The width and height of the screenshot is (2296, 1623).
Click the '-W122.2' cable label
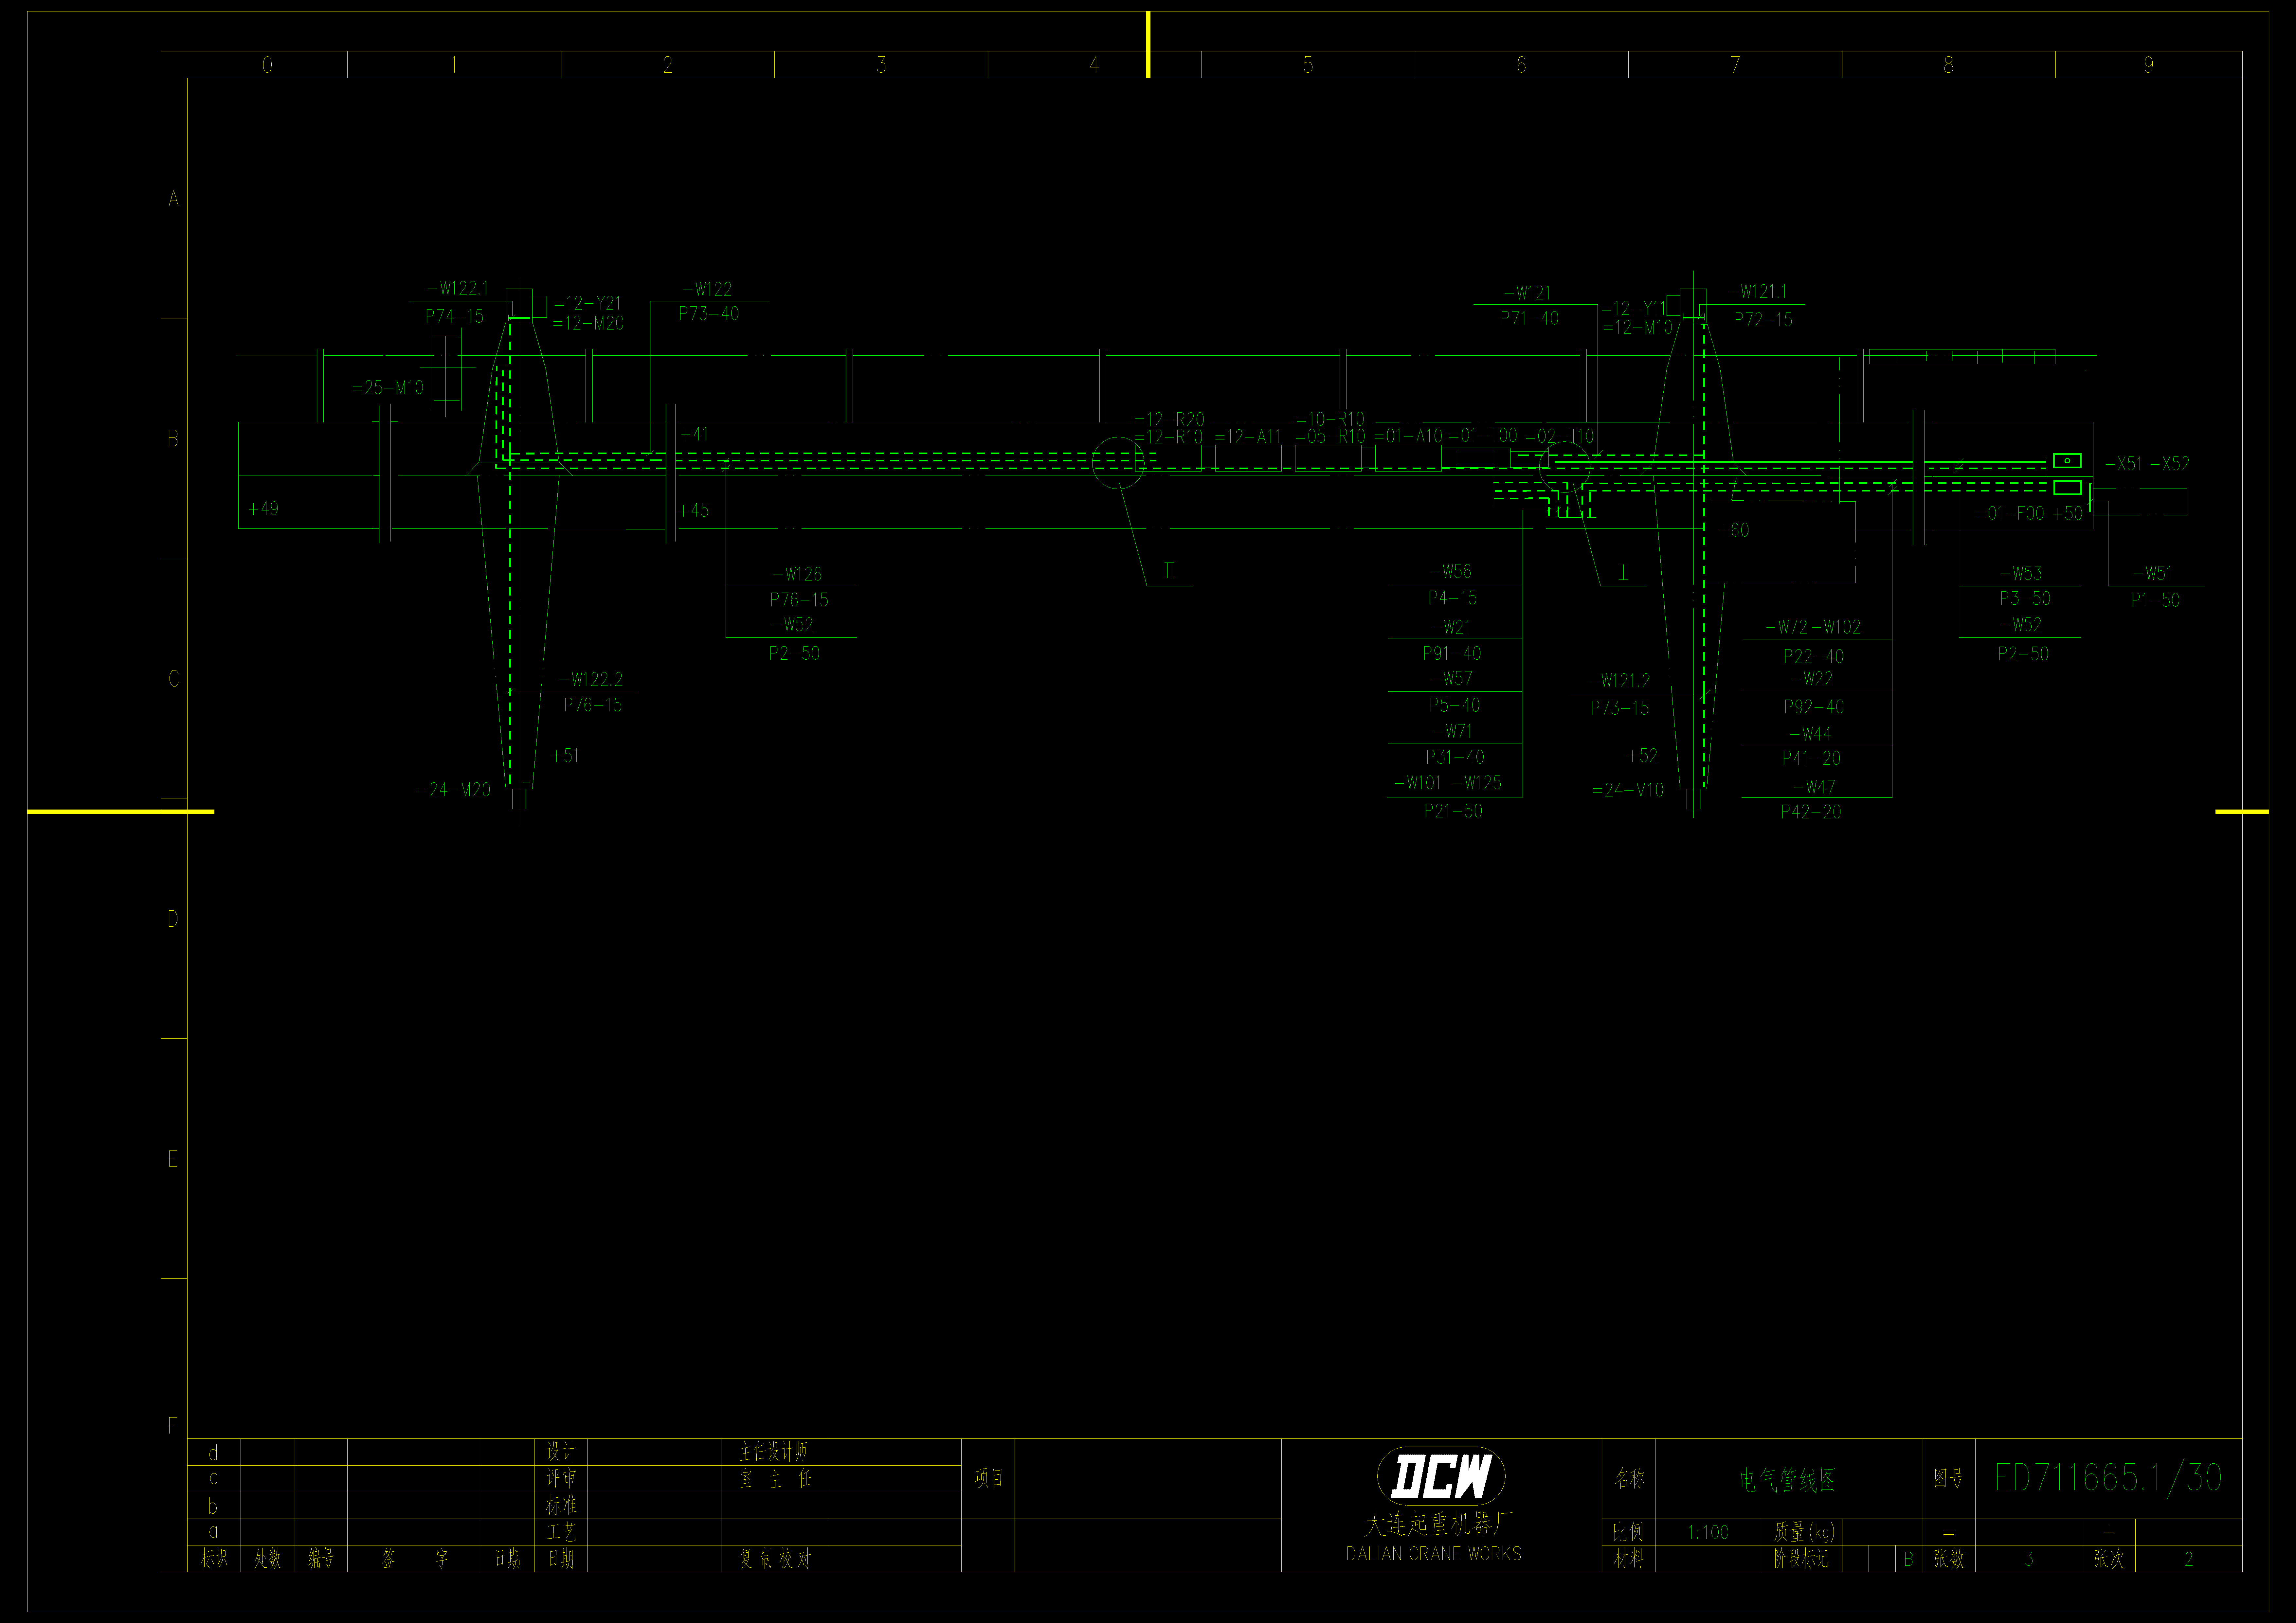(591, 679)
